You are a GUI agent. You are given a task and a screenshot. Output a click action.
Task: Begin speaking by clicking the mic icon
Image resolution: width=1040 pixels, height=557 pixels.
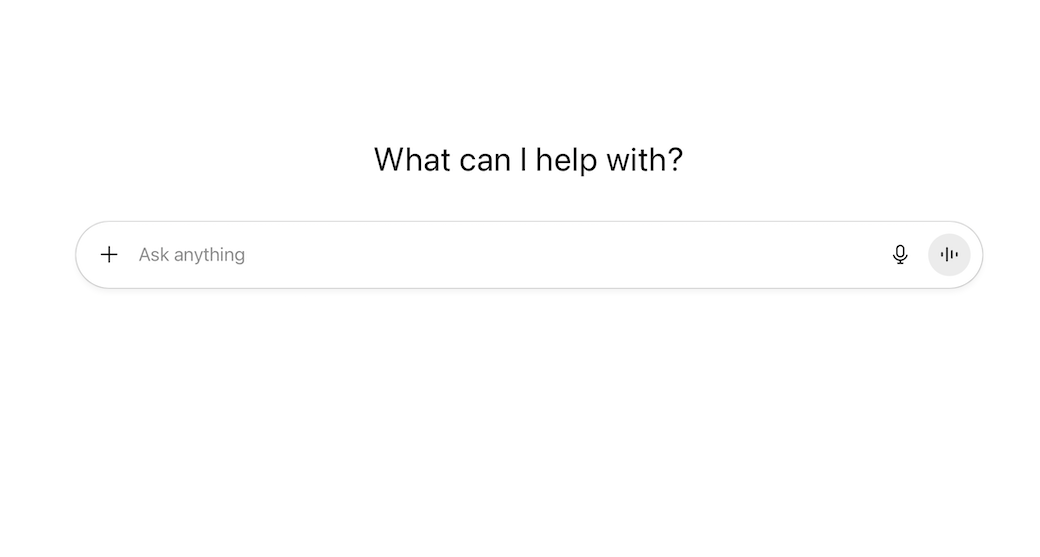click(x=900, y=255)
